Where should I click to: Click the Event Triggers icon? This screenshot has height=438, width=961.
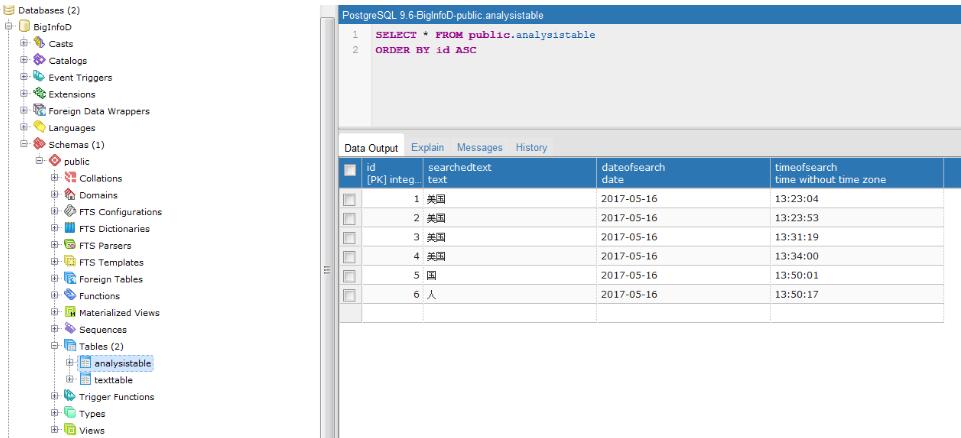coord(39,77)
